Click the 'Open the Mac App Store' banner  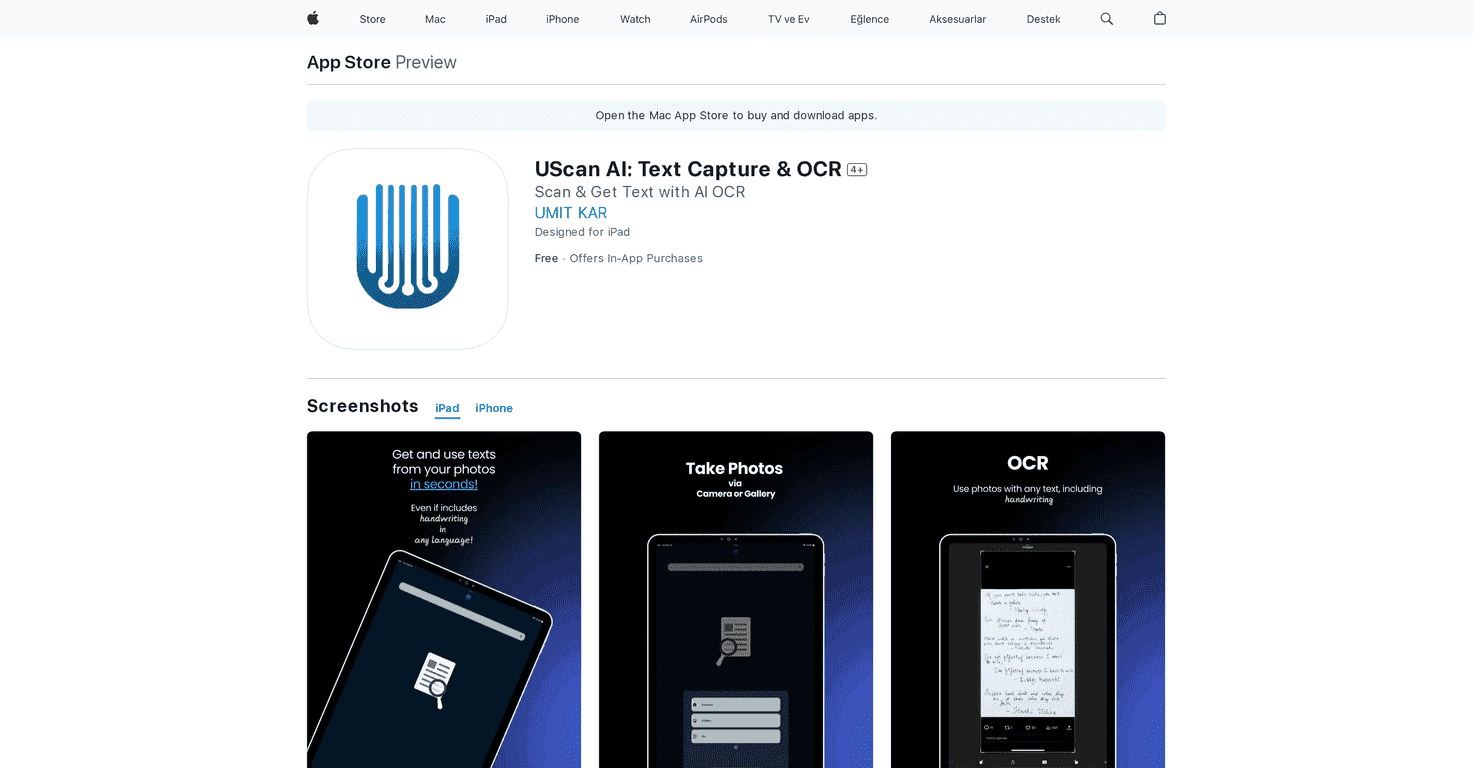(x=736, y=115)
